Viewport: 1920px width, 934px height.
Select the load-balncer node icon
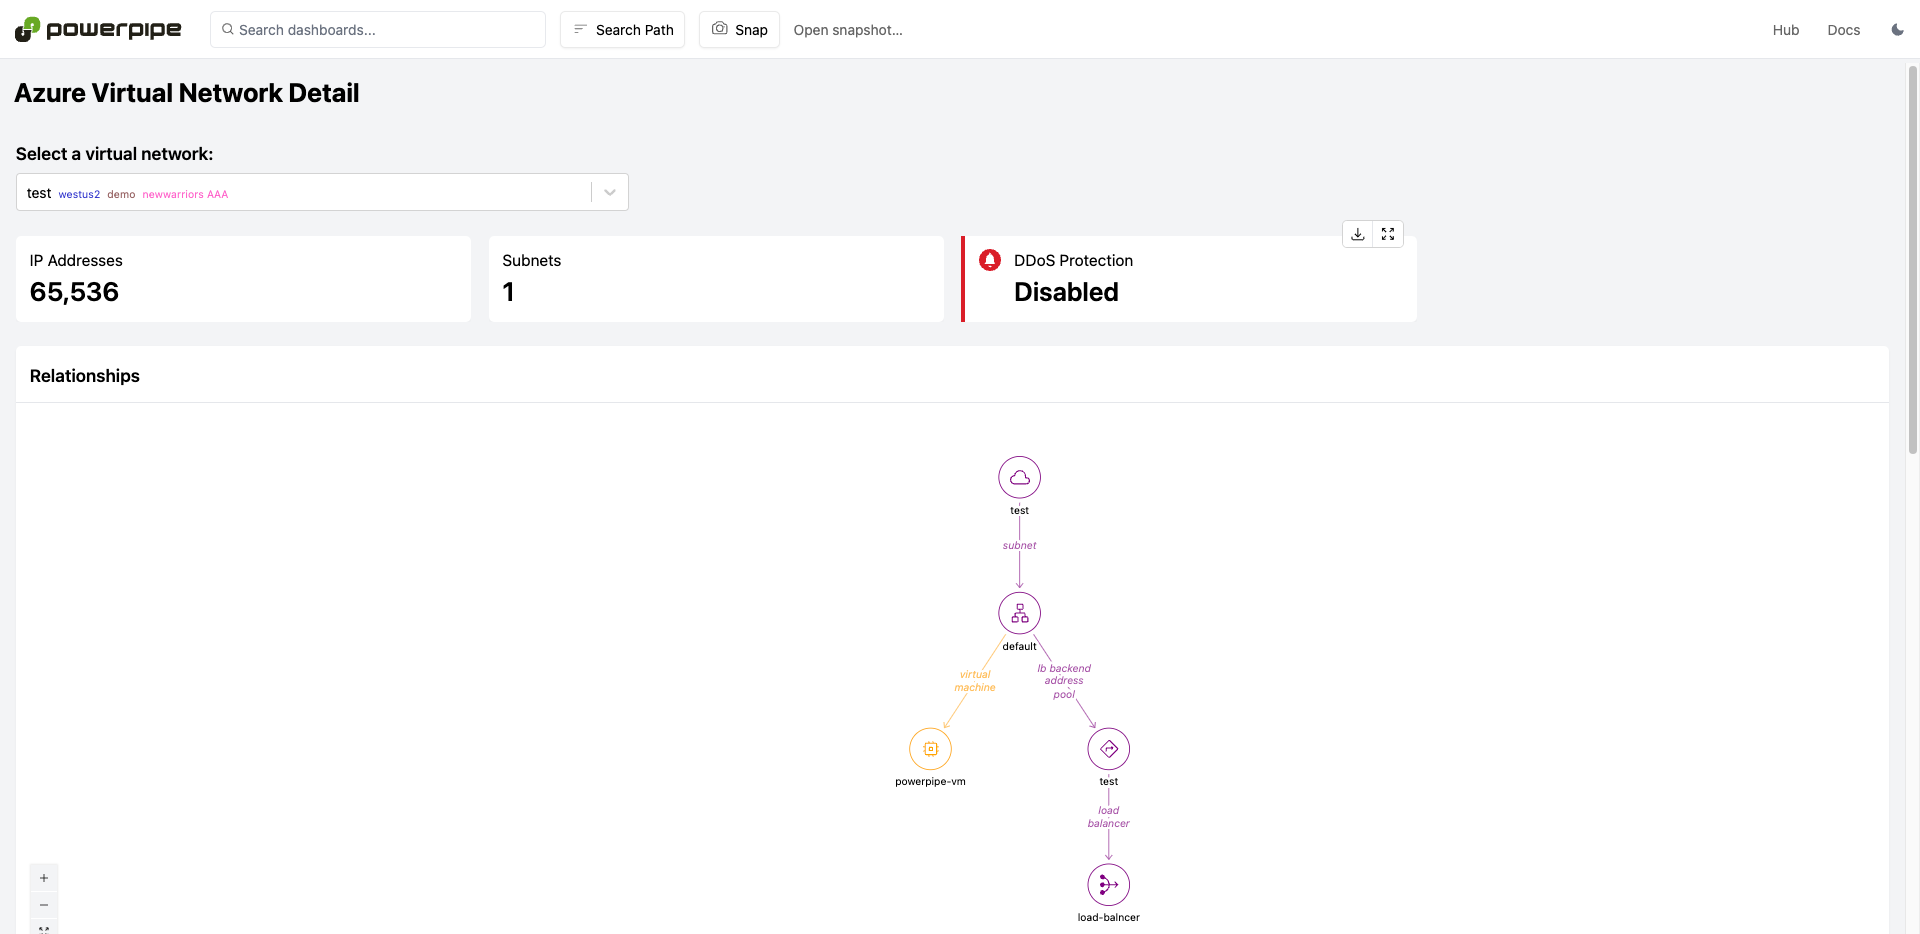pos(1108,885)
